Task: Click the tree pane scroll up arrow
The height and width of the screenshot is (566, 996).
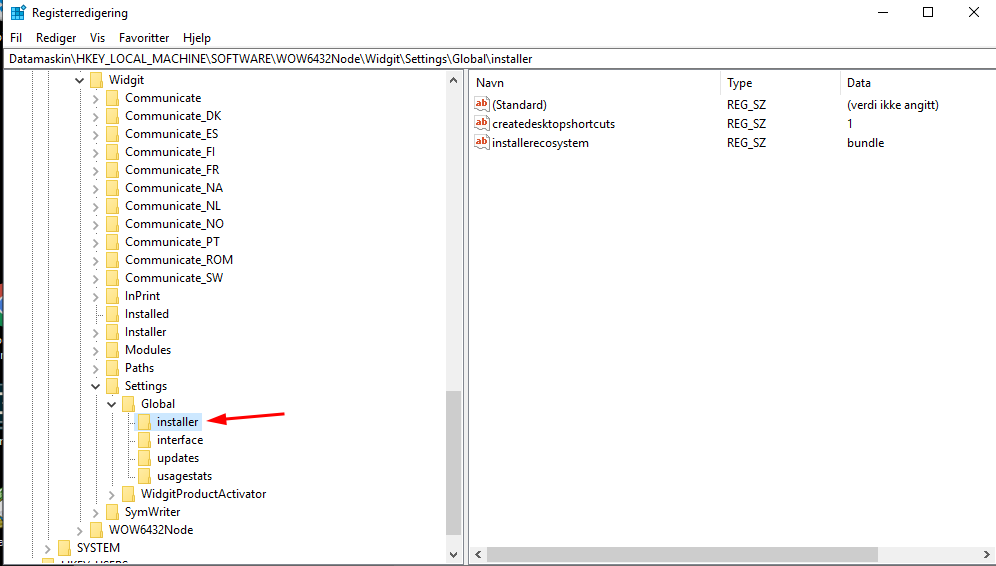Action: (453, 81)
